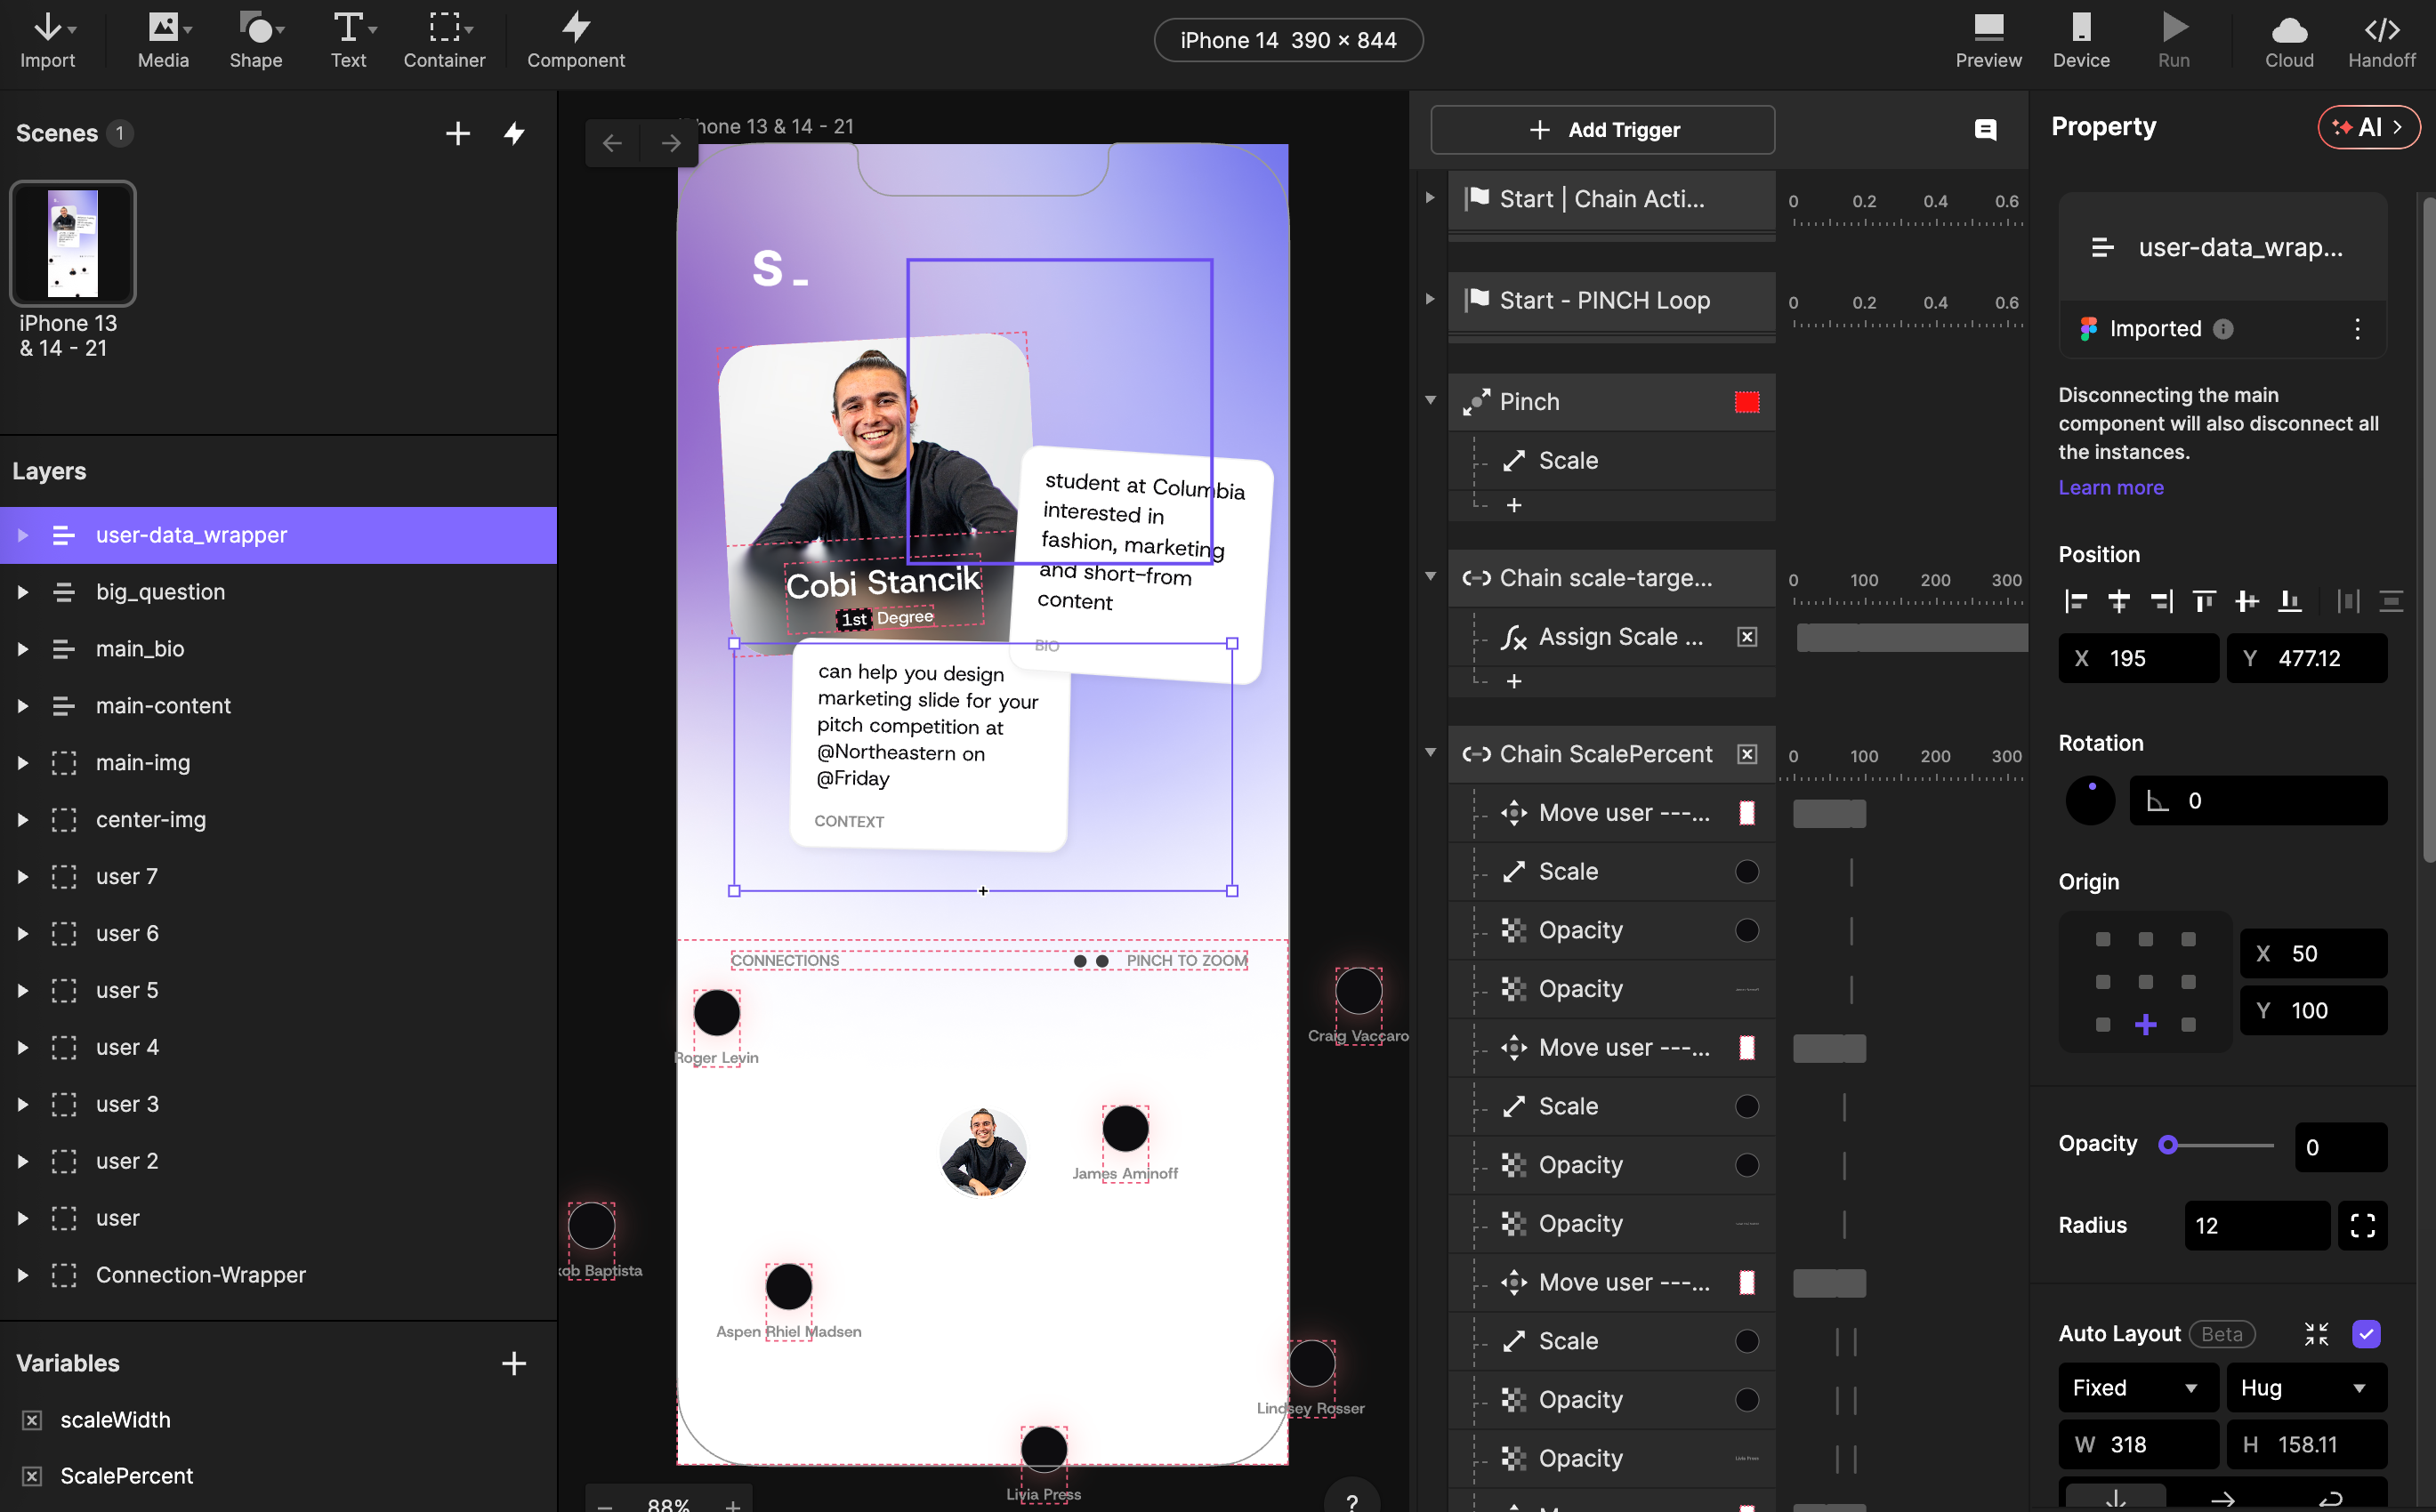This screenshot has width=2436, height=1512.
Task: Open the comment bubble icon
Action: [x=1985, y=130]
